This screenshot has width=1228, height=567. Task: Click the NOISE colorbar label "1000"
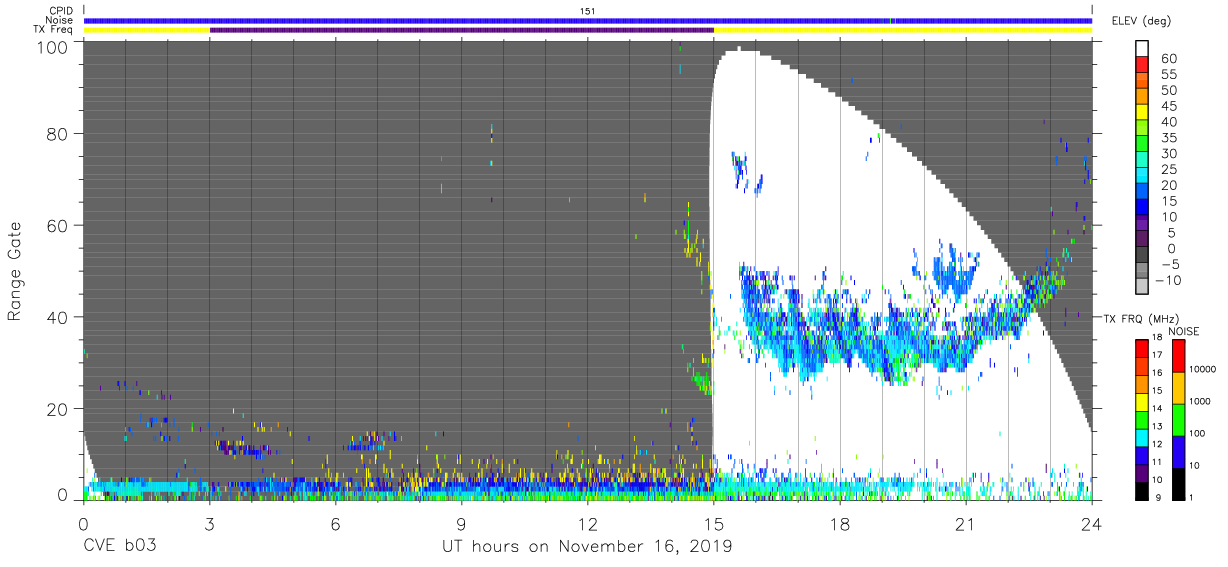click(x=1200, y=403)
